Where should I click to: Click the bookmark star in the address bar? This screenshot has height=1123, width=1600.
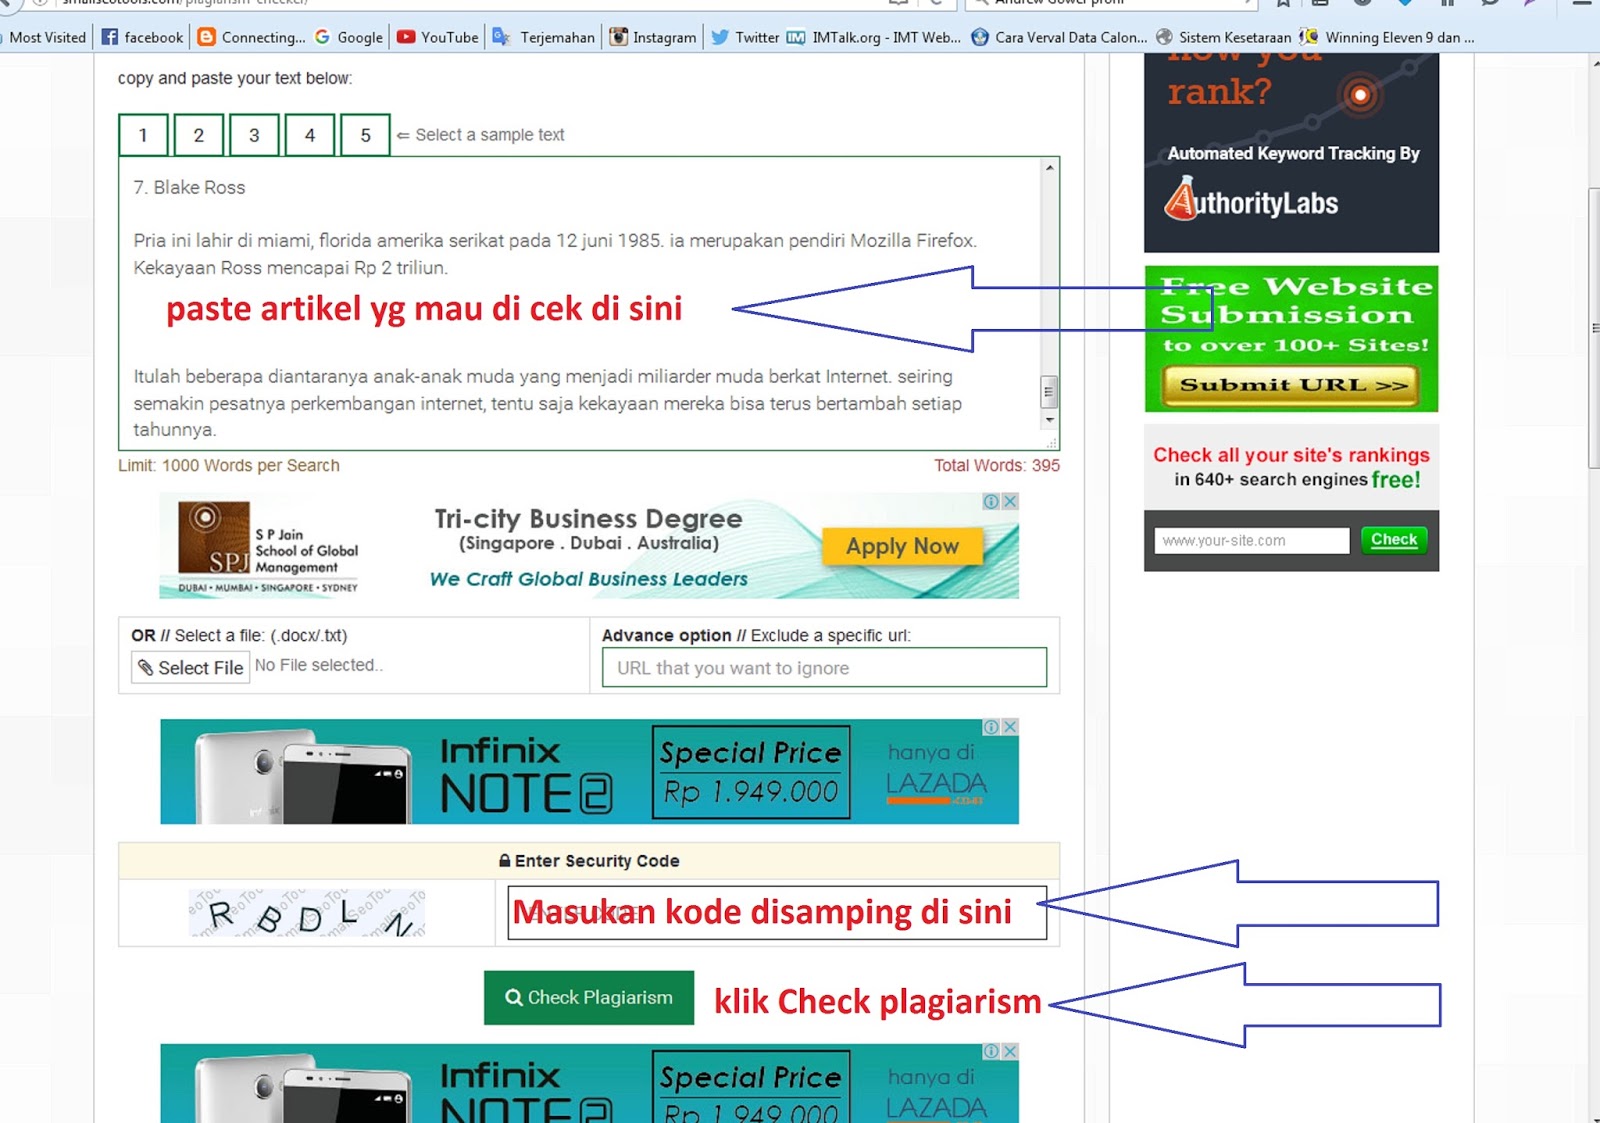1283,4
